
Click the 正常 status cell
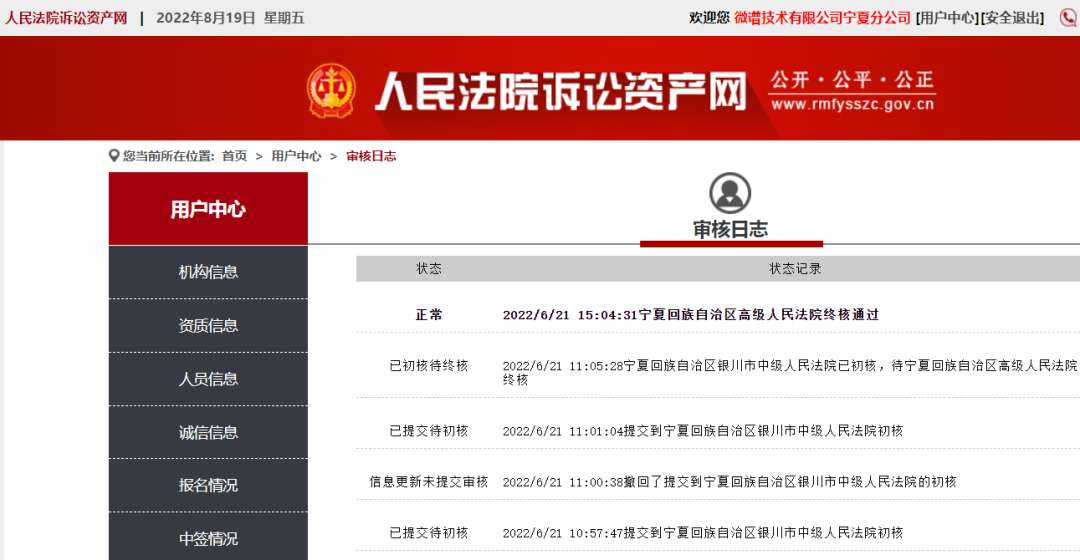point(428,315)
